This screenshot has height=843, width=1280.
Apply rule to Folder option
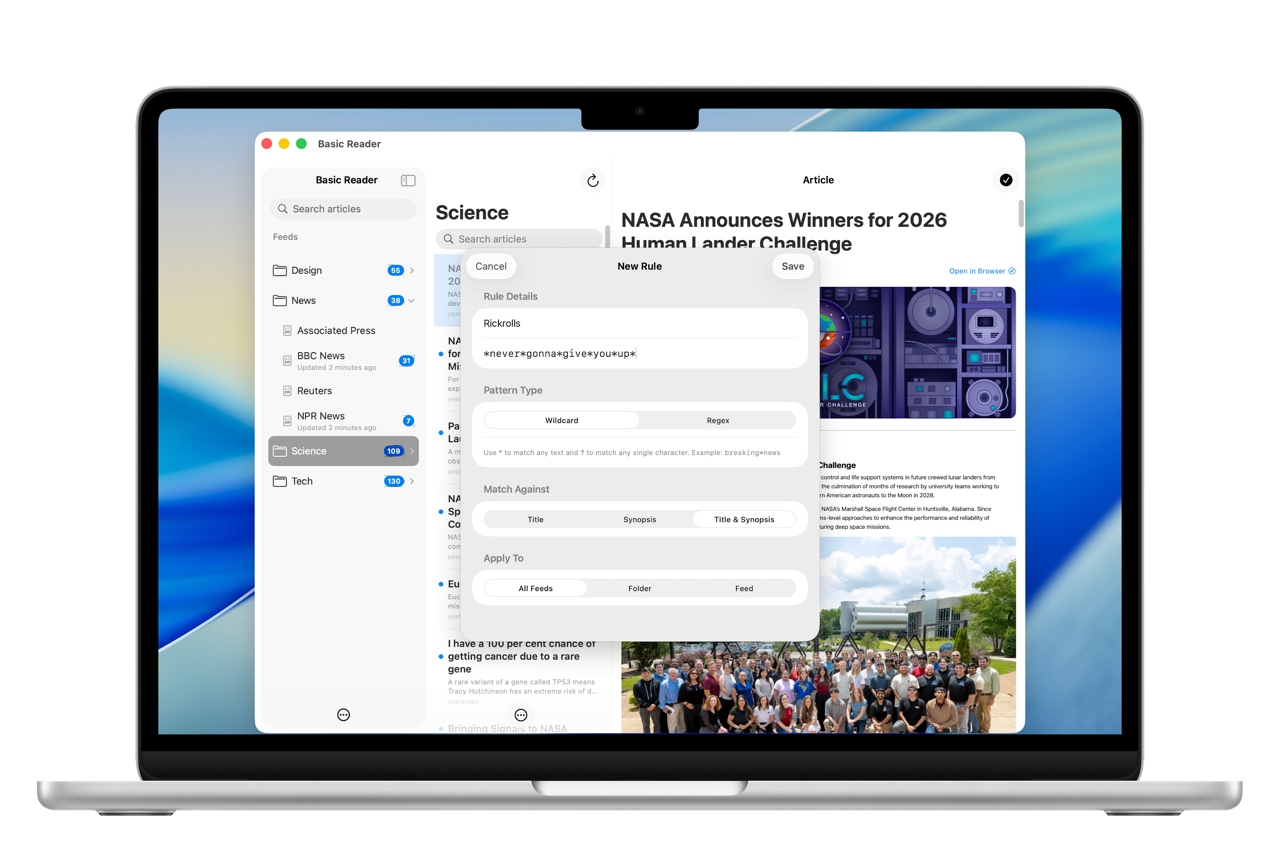point(640,589)
